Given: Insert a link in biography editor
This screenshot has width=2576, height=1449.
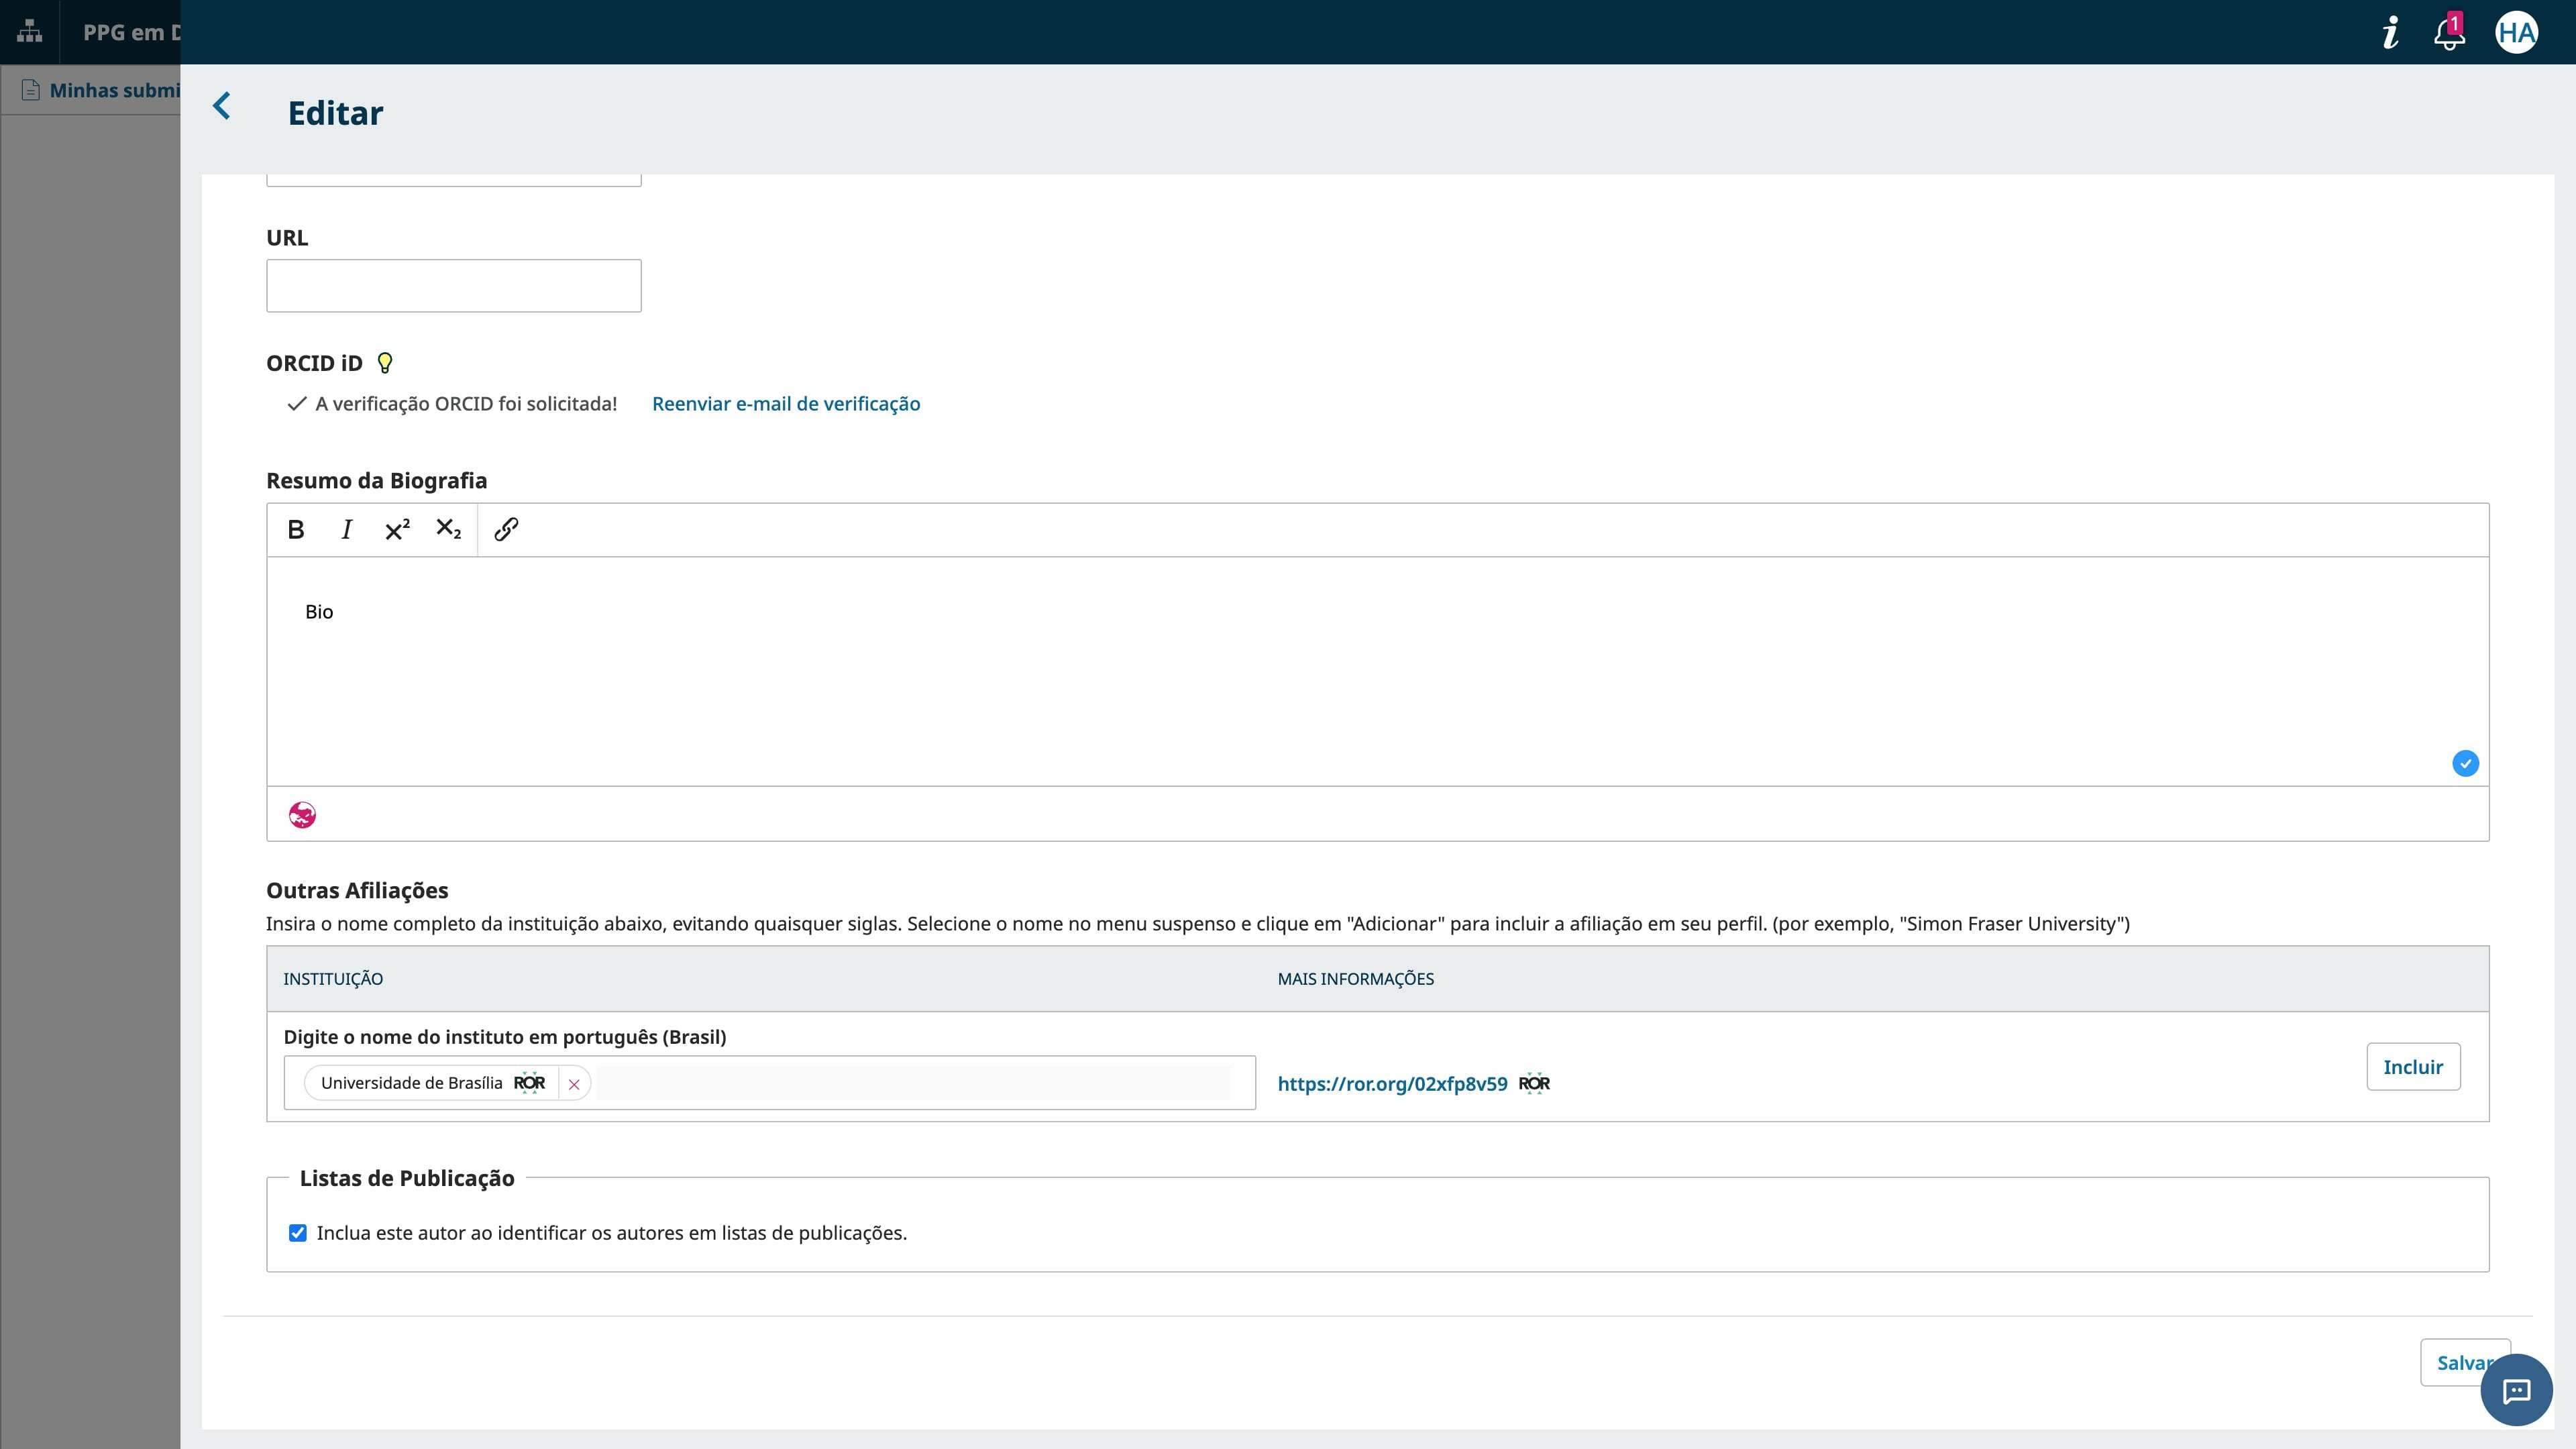Looking at the screenshot, I should coord(506,529).
